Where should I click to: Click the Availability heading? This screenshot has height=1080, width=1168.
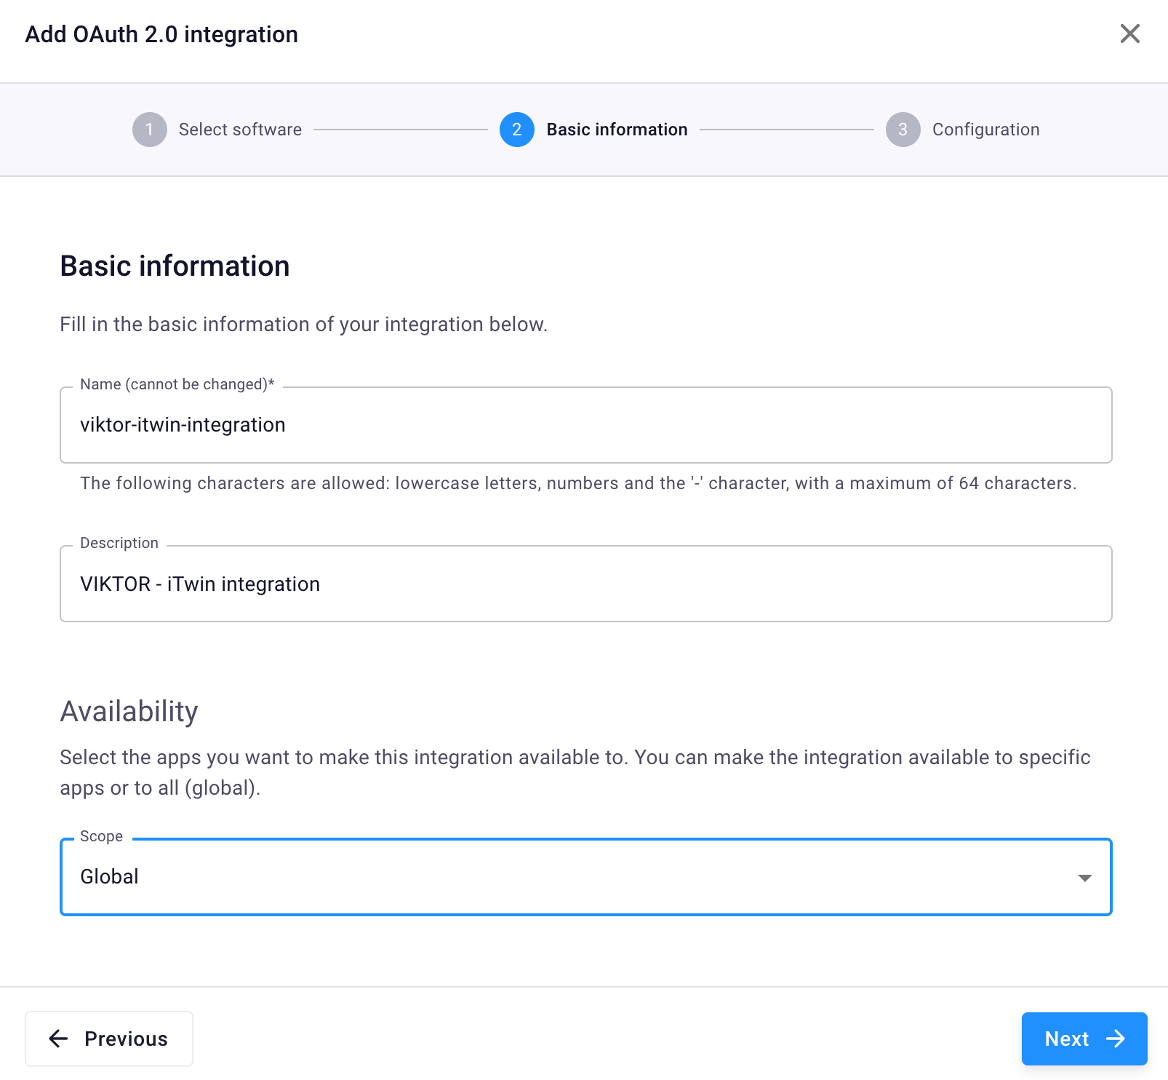coord(129,711)
